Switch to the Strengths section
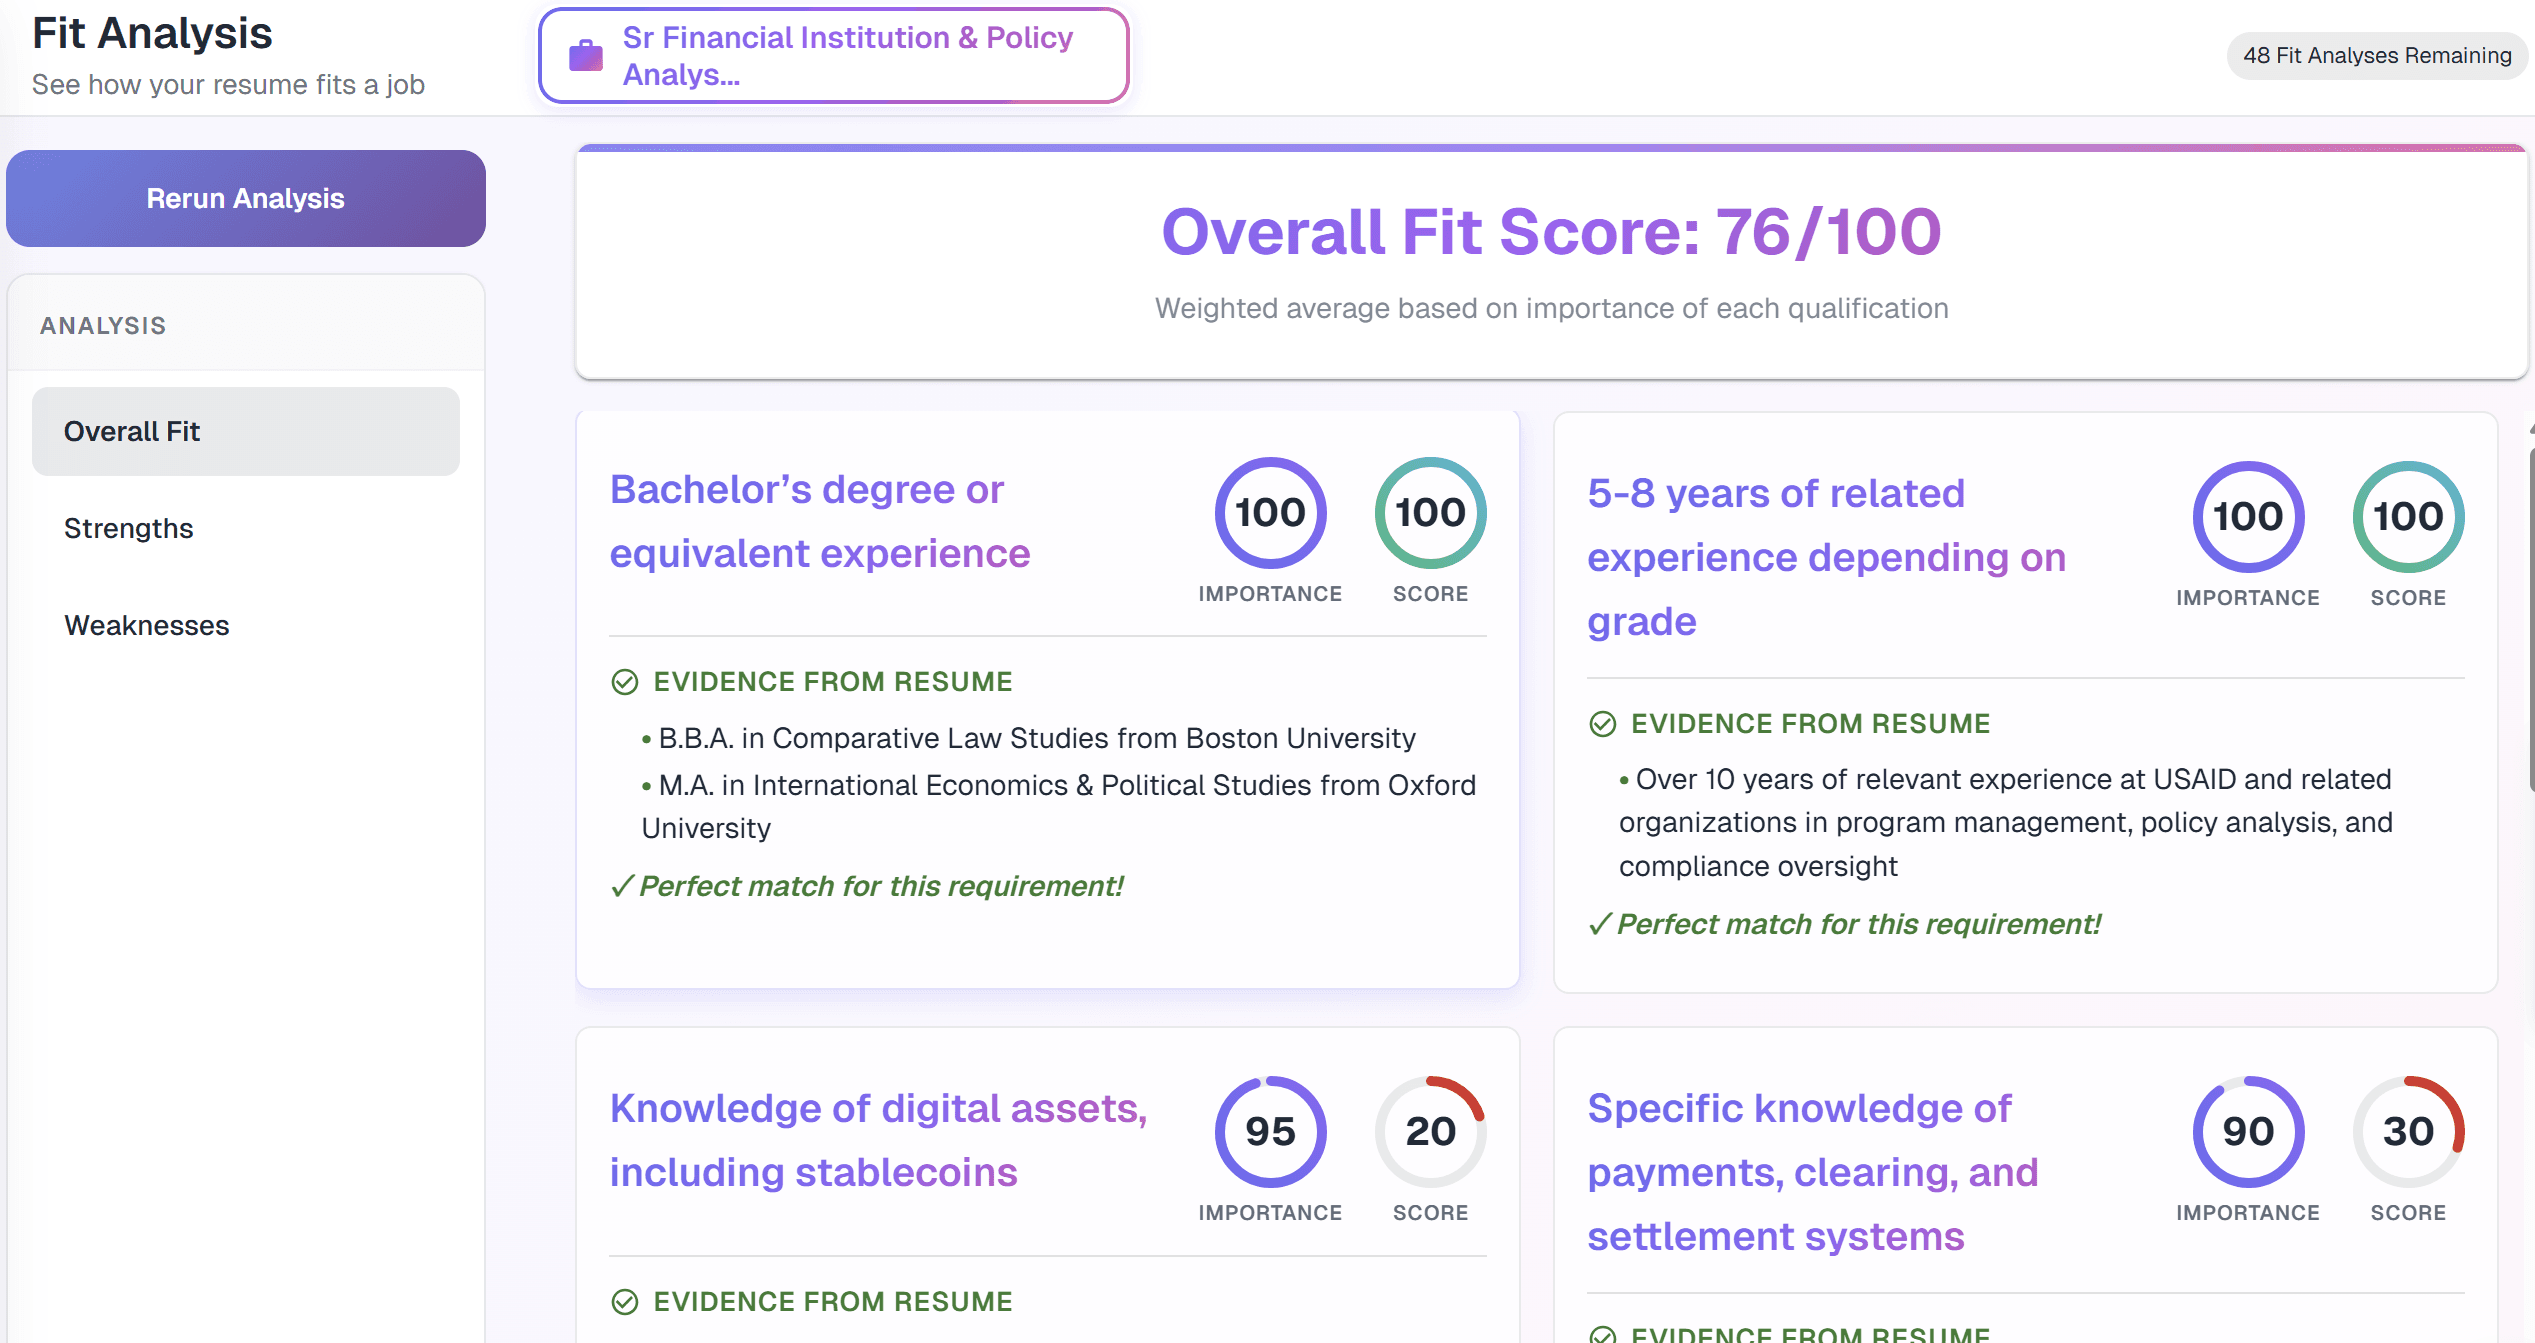 pyautogui.click(x=129, y=528)
